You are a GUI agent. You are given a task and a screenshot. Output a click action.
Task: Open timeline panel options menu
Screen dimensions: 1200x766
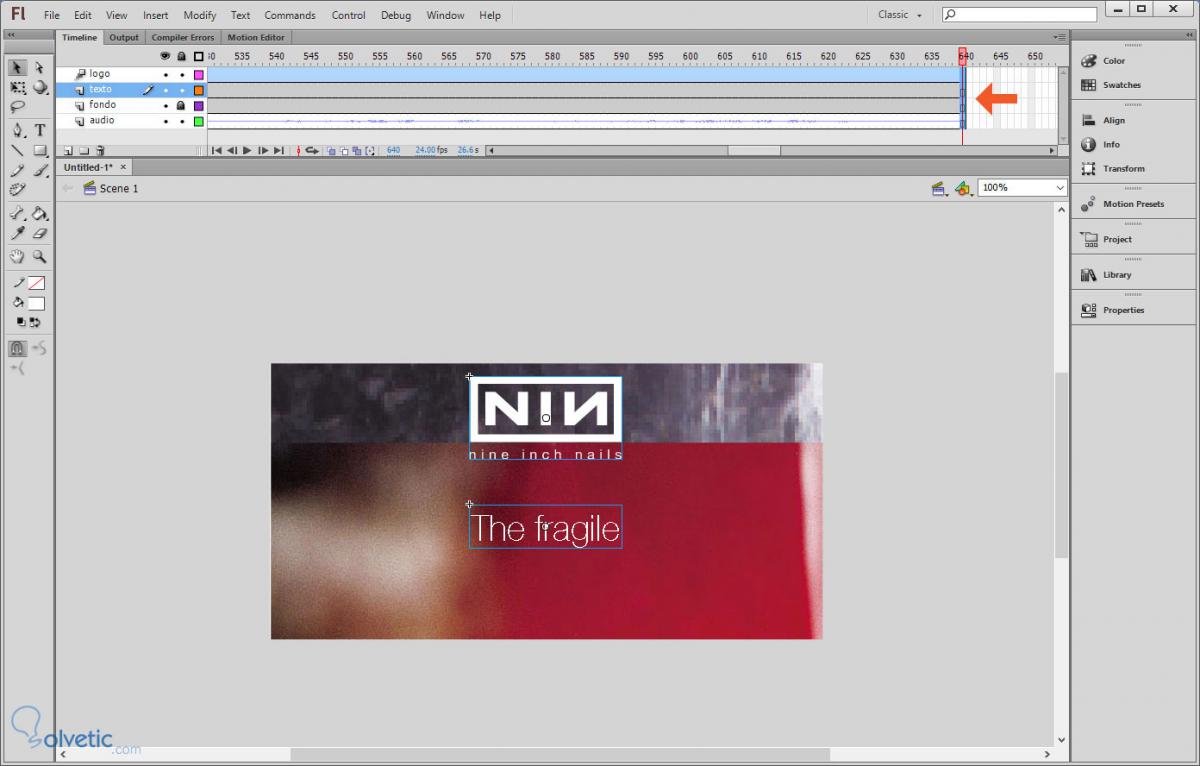[x=1058, y=38]
